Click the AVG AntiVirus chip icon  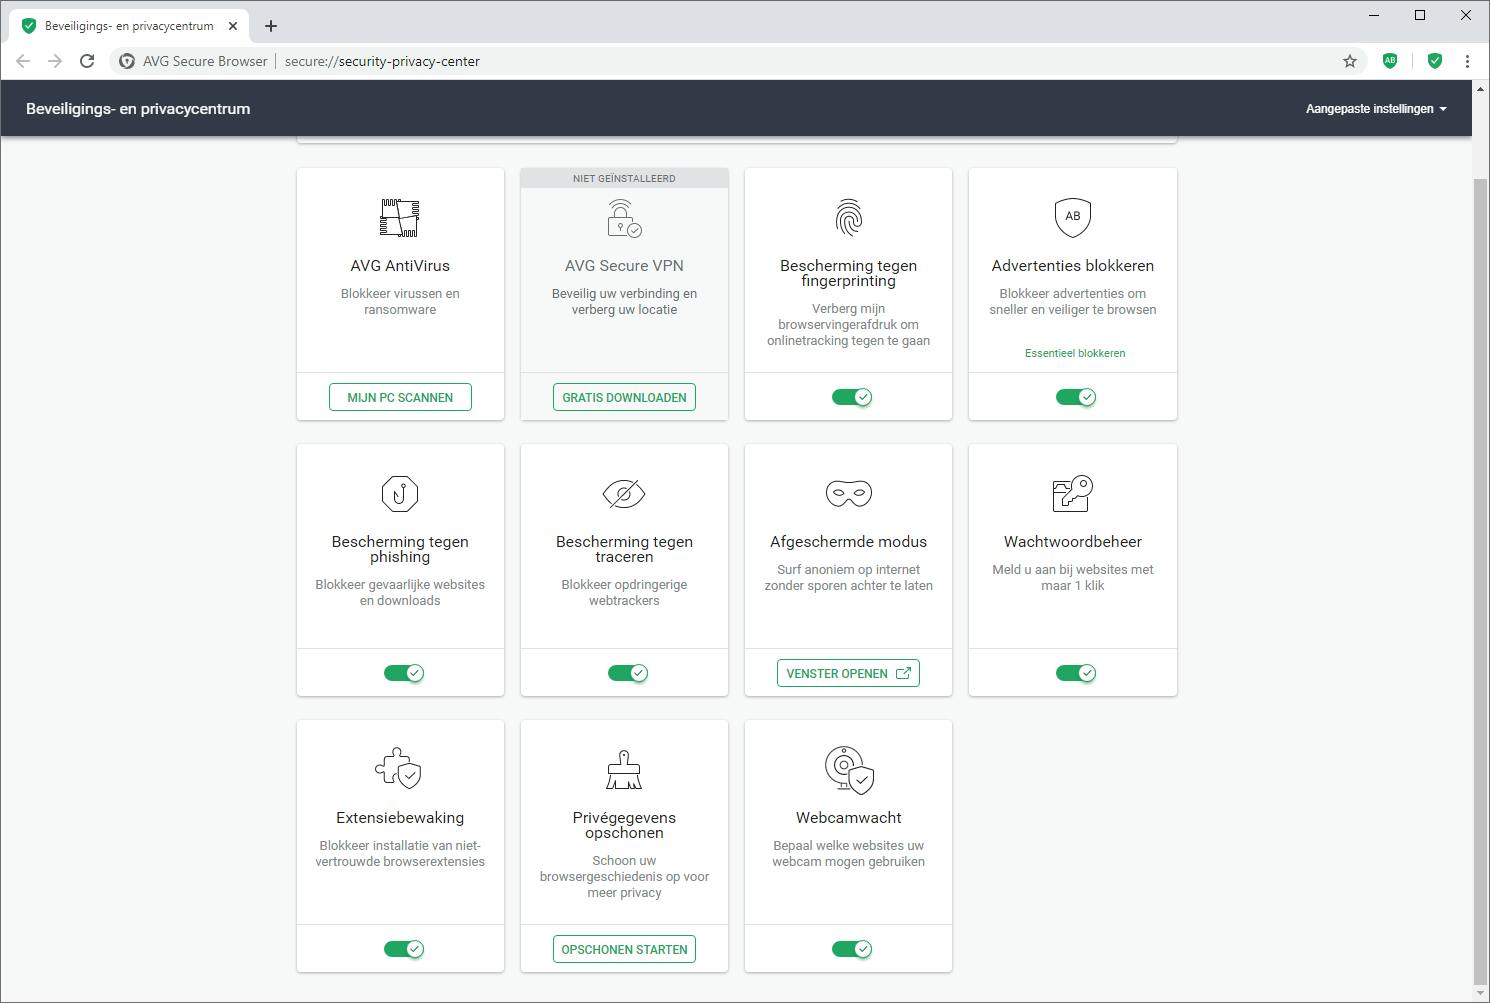click(x=400, y=218)
